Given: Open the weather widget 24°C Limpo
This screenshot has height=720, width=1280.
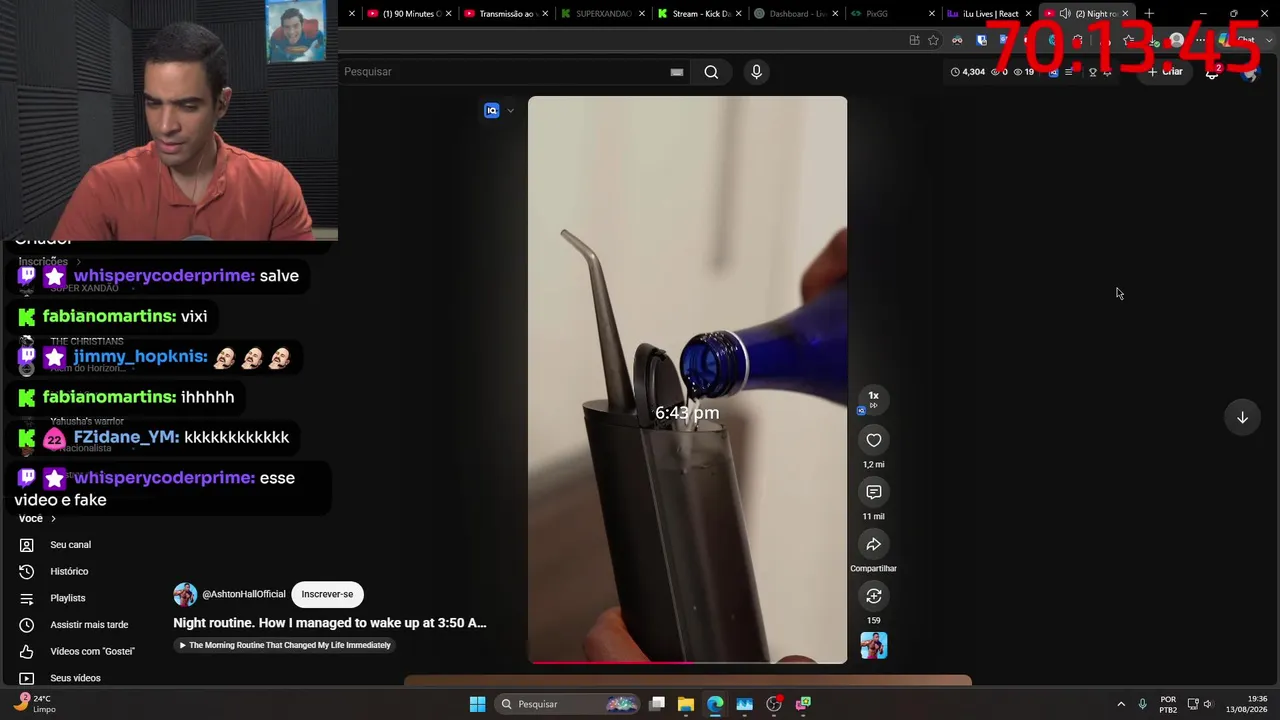Looking at the screenshot, I should (x=34, y=704).
